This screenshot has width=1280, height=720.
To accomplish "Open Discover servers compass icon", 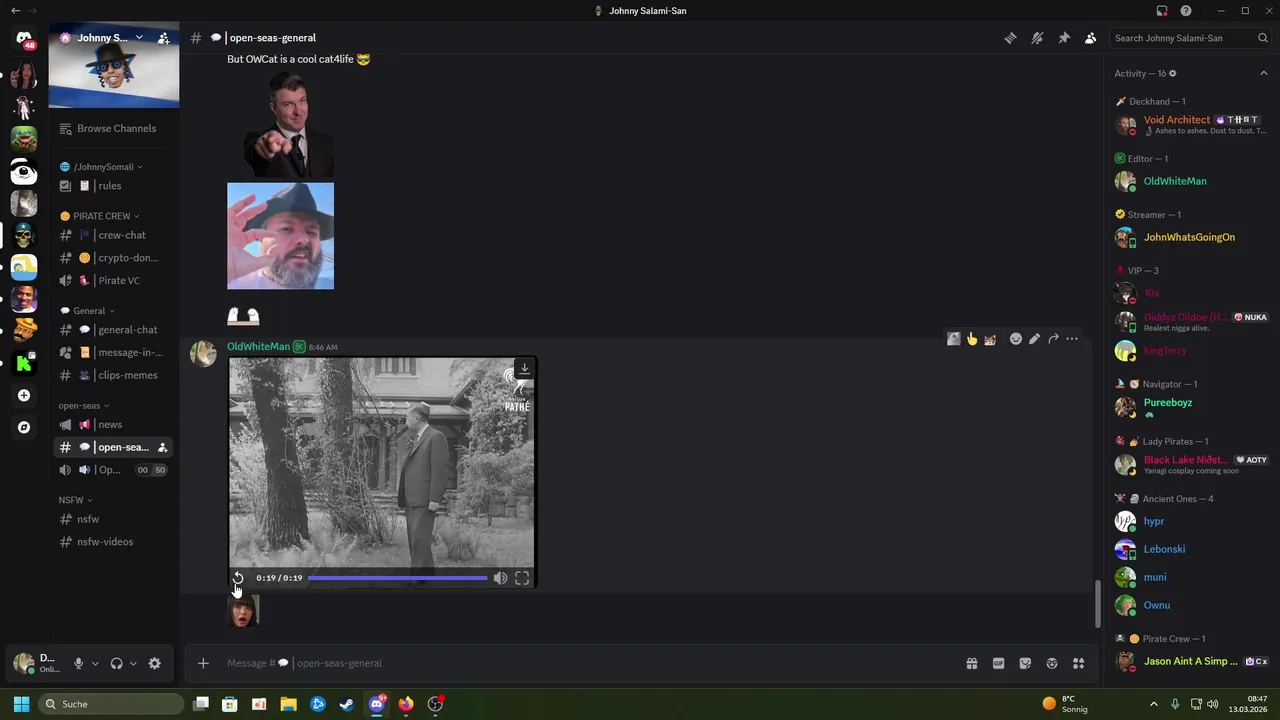I will (x=24, y=427).
